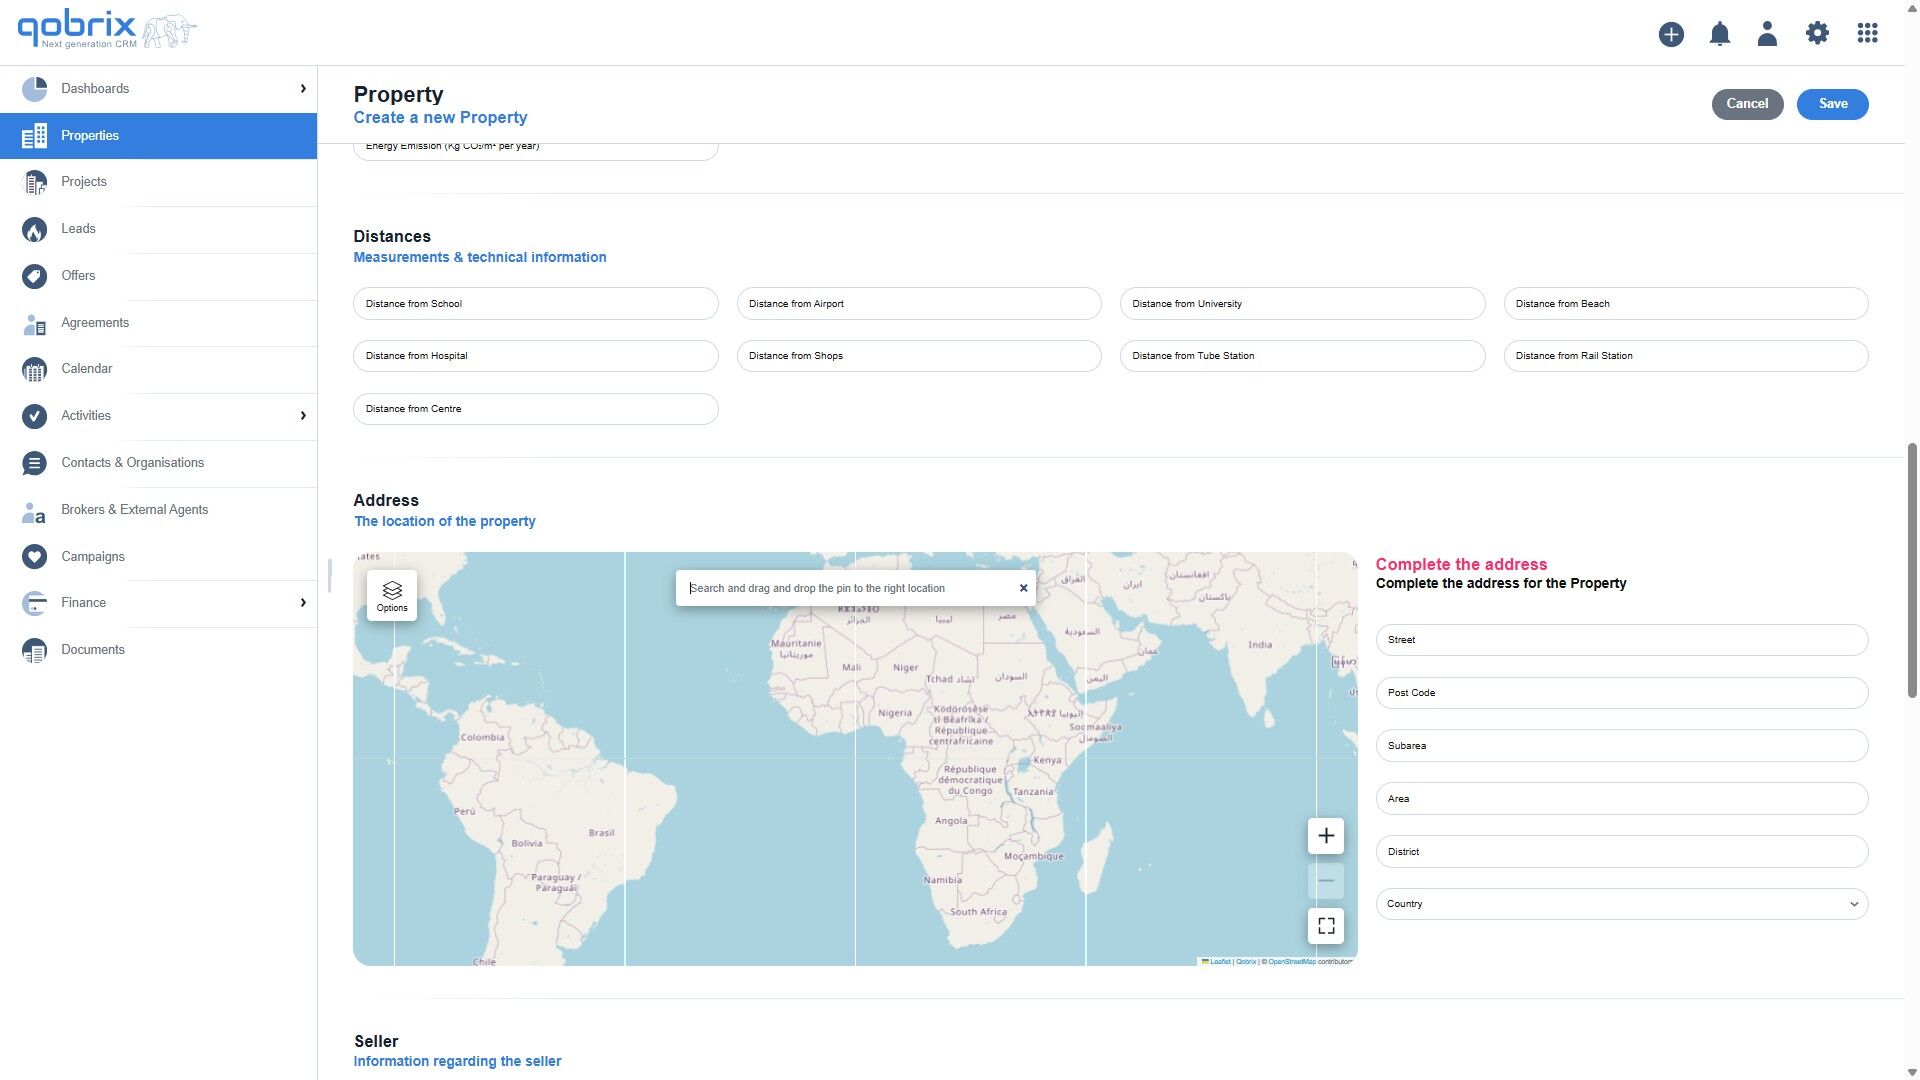Open settings gear icon

(x=1817, y=33)
